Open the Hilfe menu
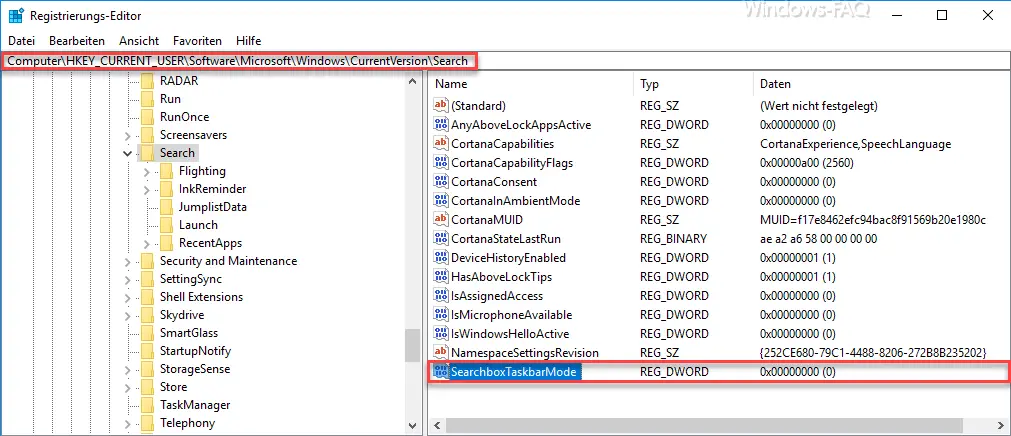The image size is (1011, 436). point(248,41)
